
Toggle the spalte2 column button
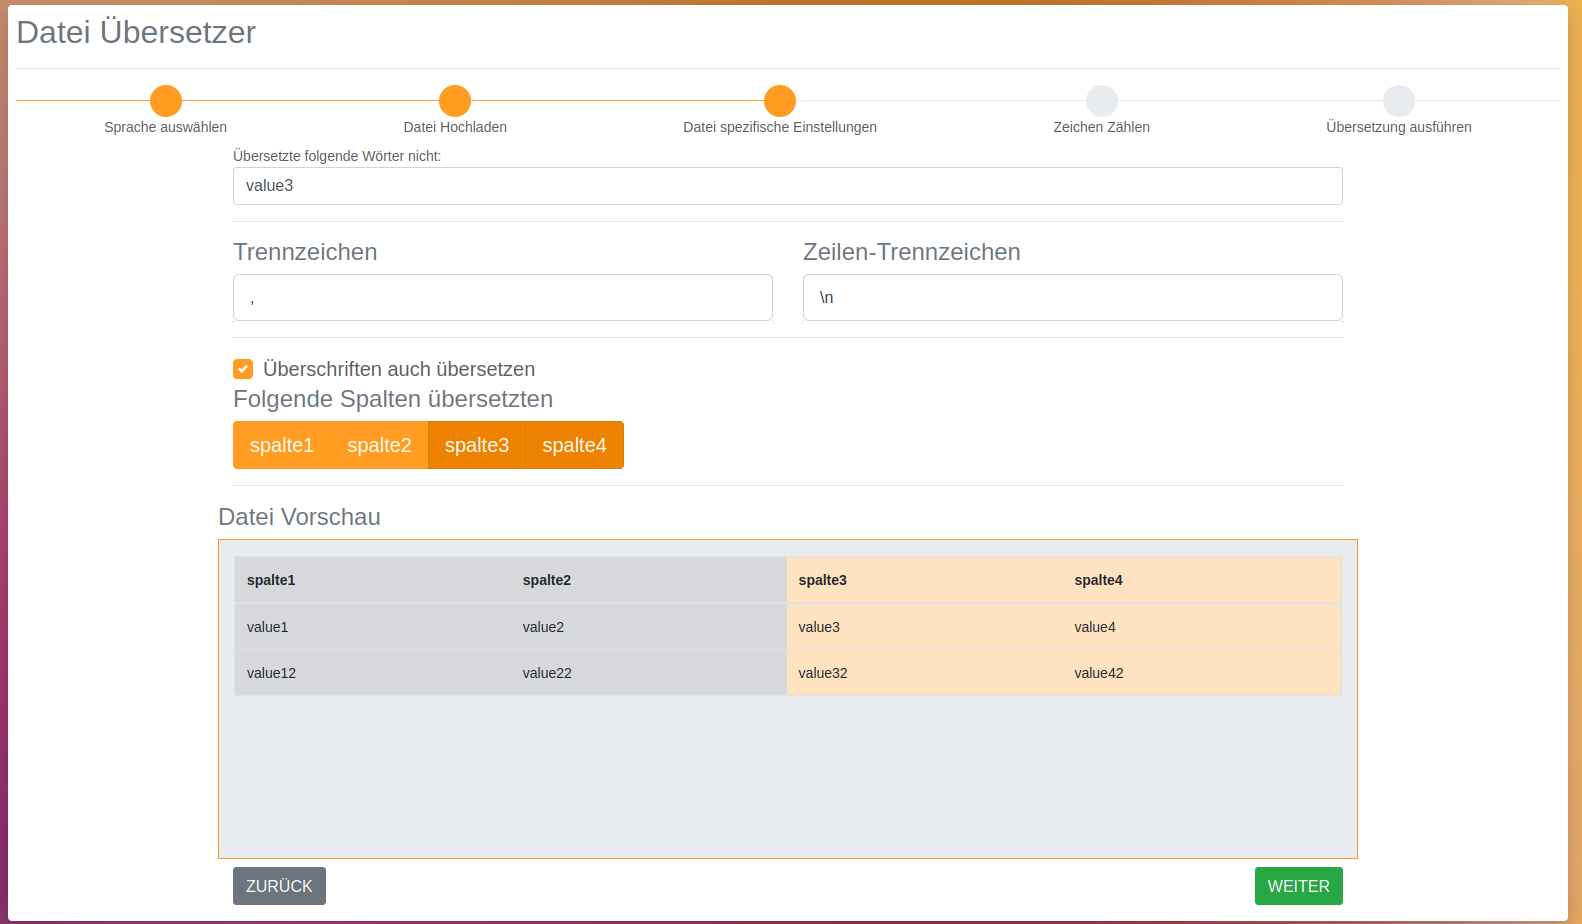(x=379, y=445)
